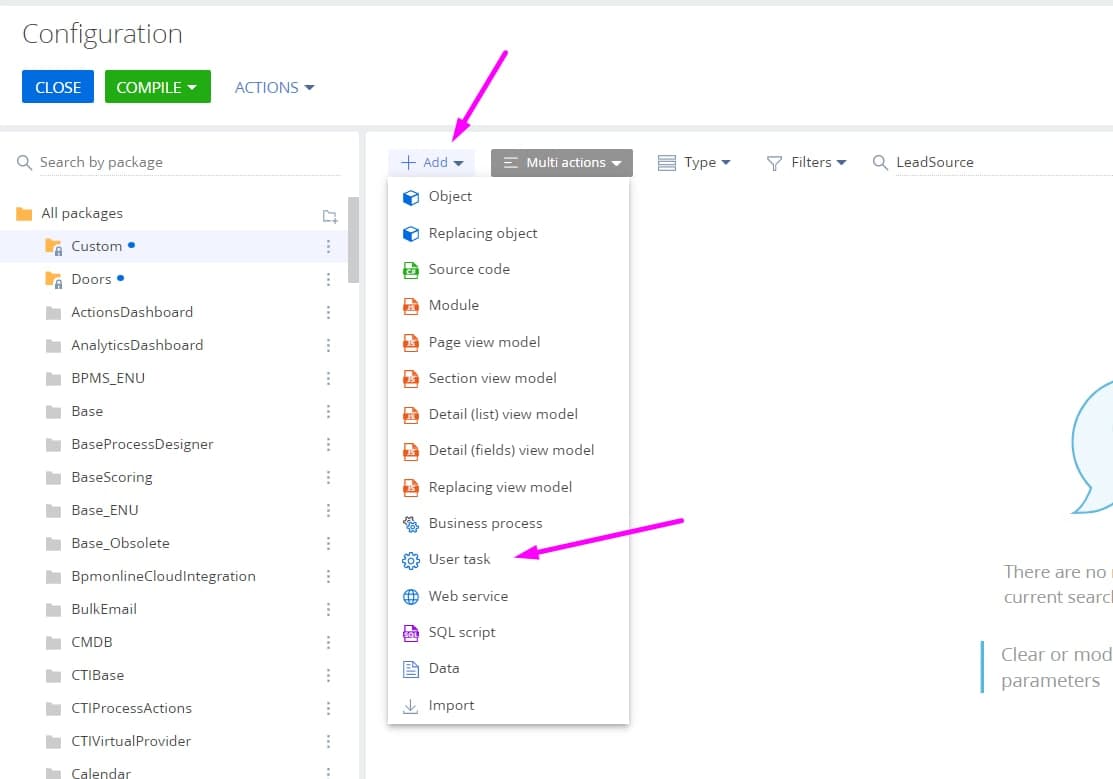This screenshot has height=779, width=1113.
Task: Open the three-dot menu for Doors package
Action: tap(328, 279)
